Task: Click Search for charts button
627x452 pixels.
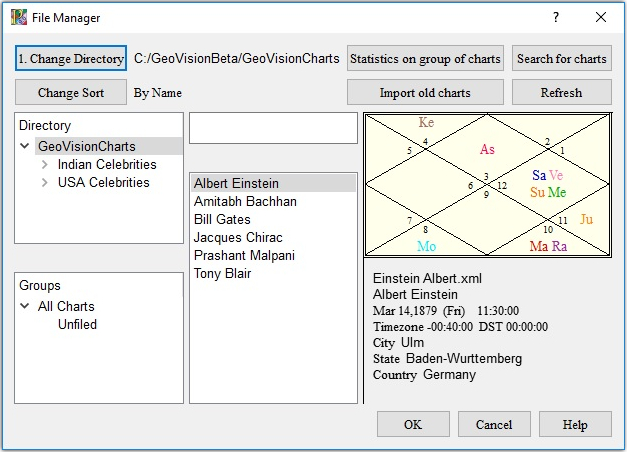Action: pos(561,59)
